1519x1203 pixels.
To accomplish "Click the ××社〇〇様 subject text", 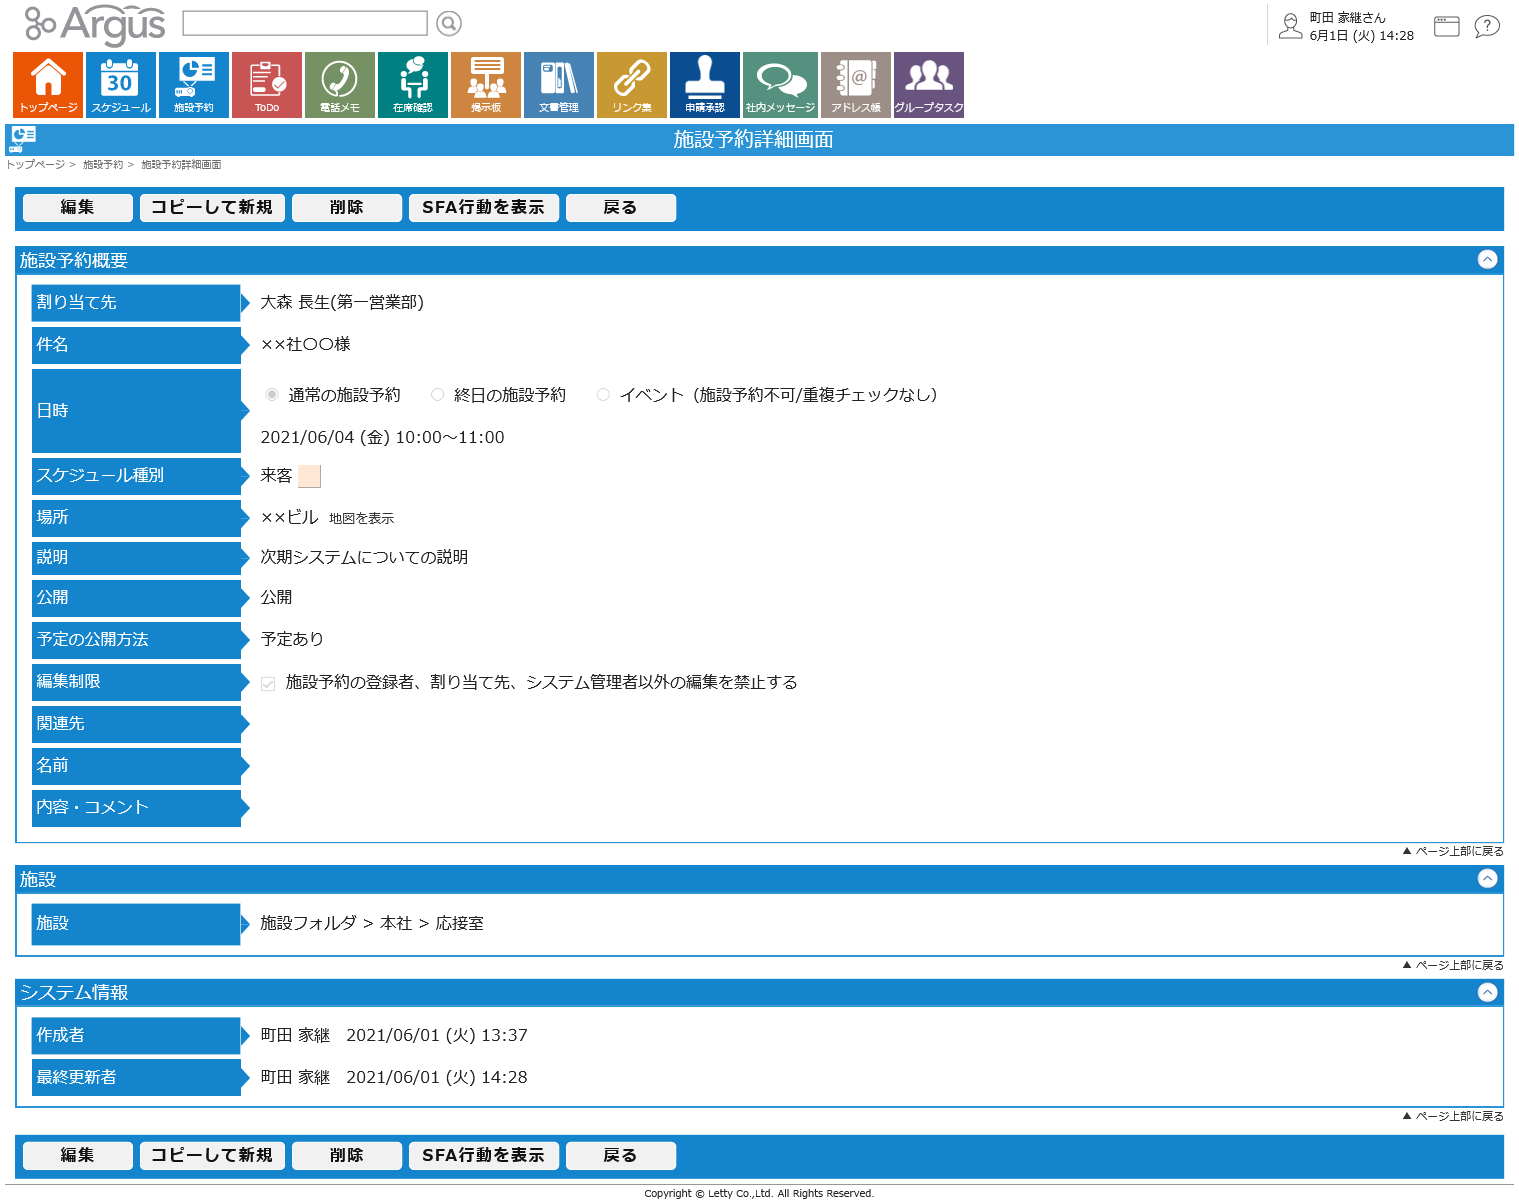I will coord(305,344).
